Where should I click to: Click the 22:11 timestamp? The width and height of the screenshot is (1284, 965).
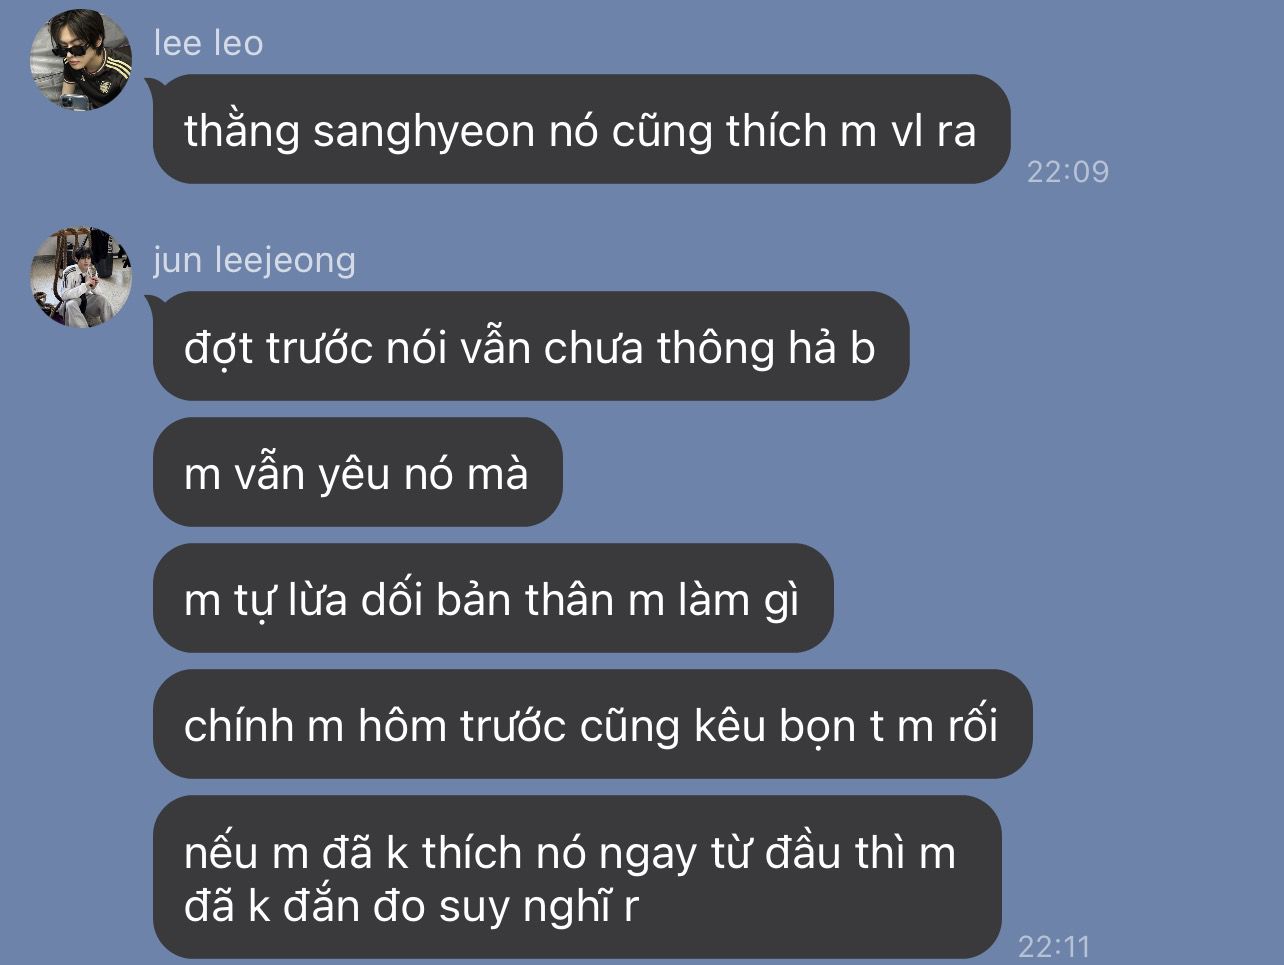pos(1054,945)
